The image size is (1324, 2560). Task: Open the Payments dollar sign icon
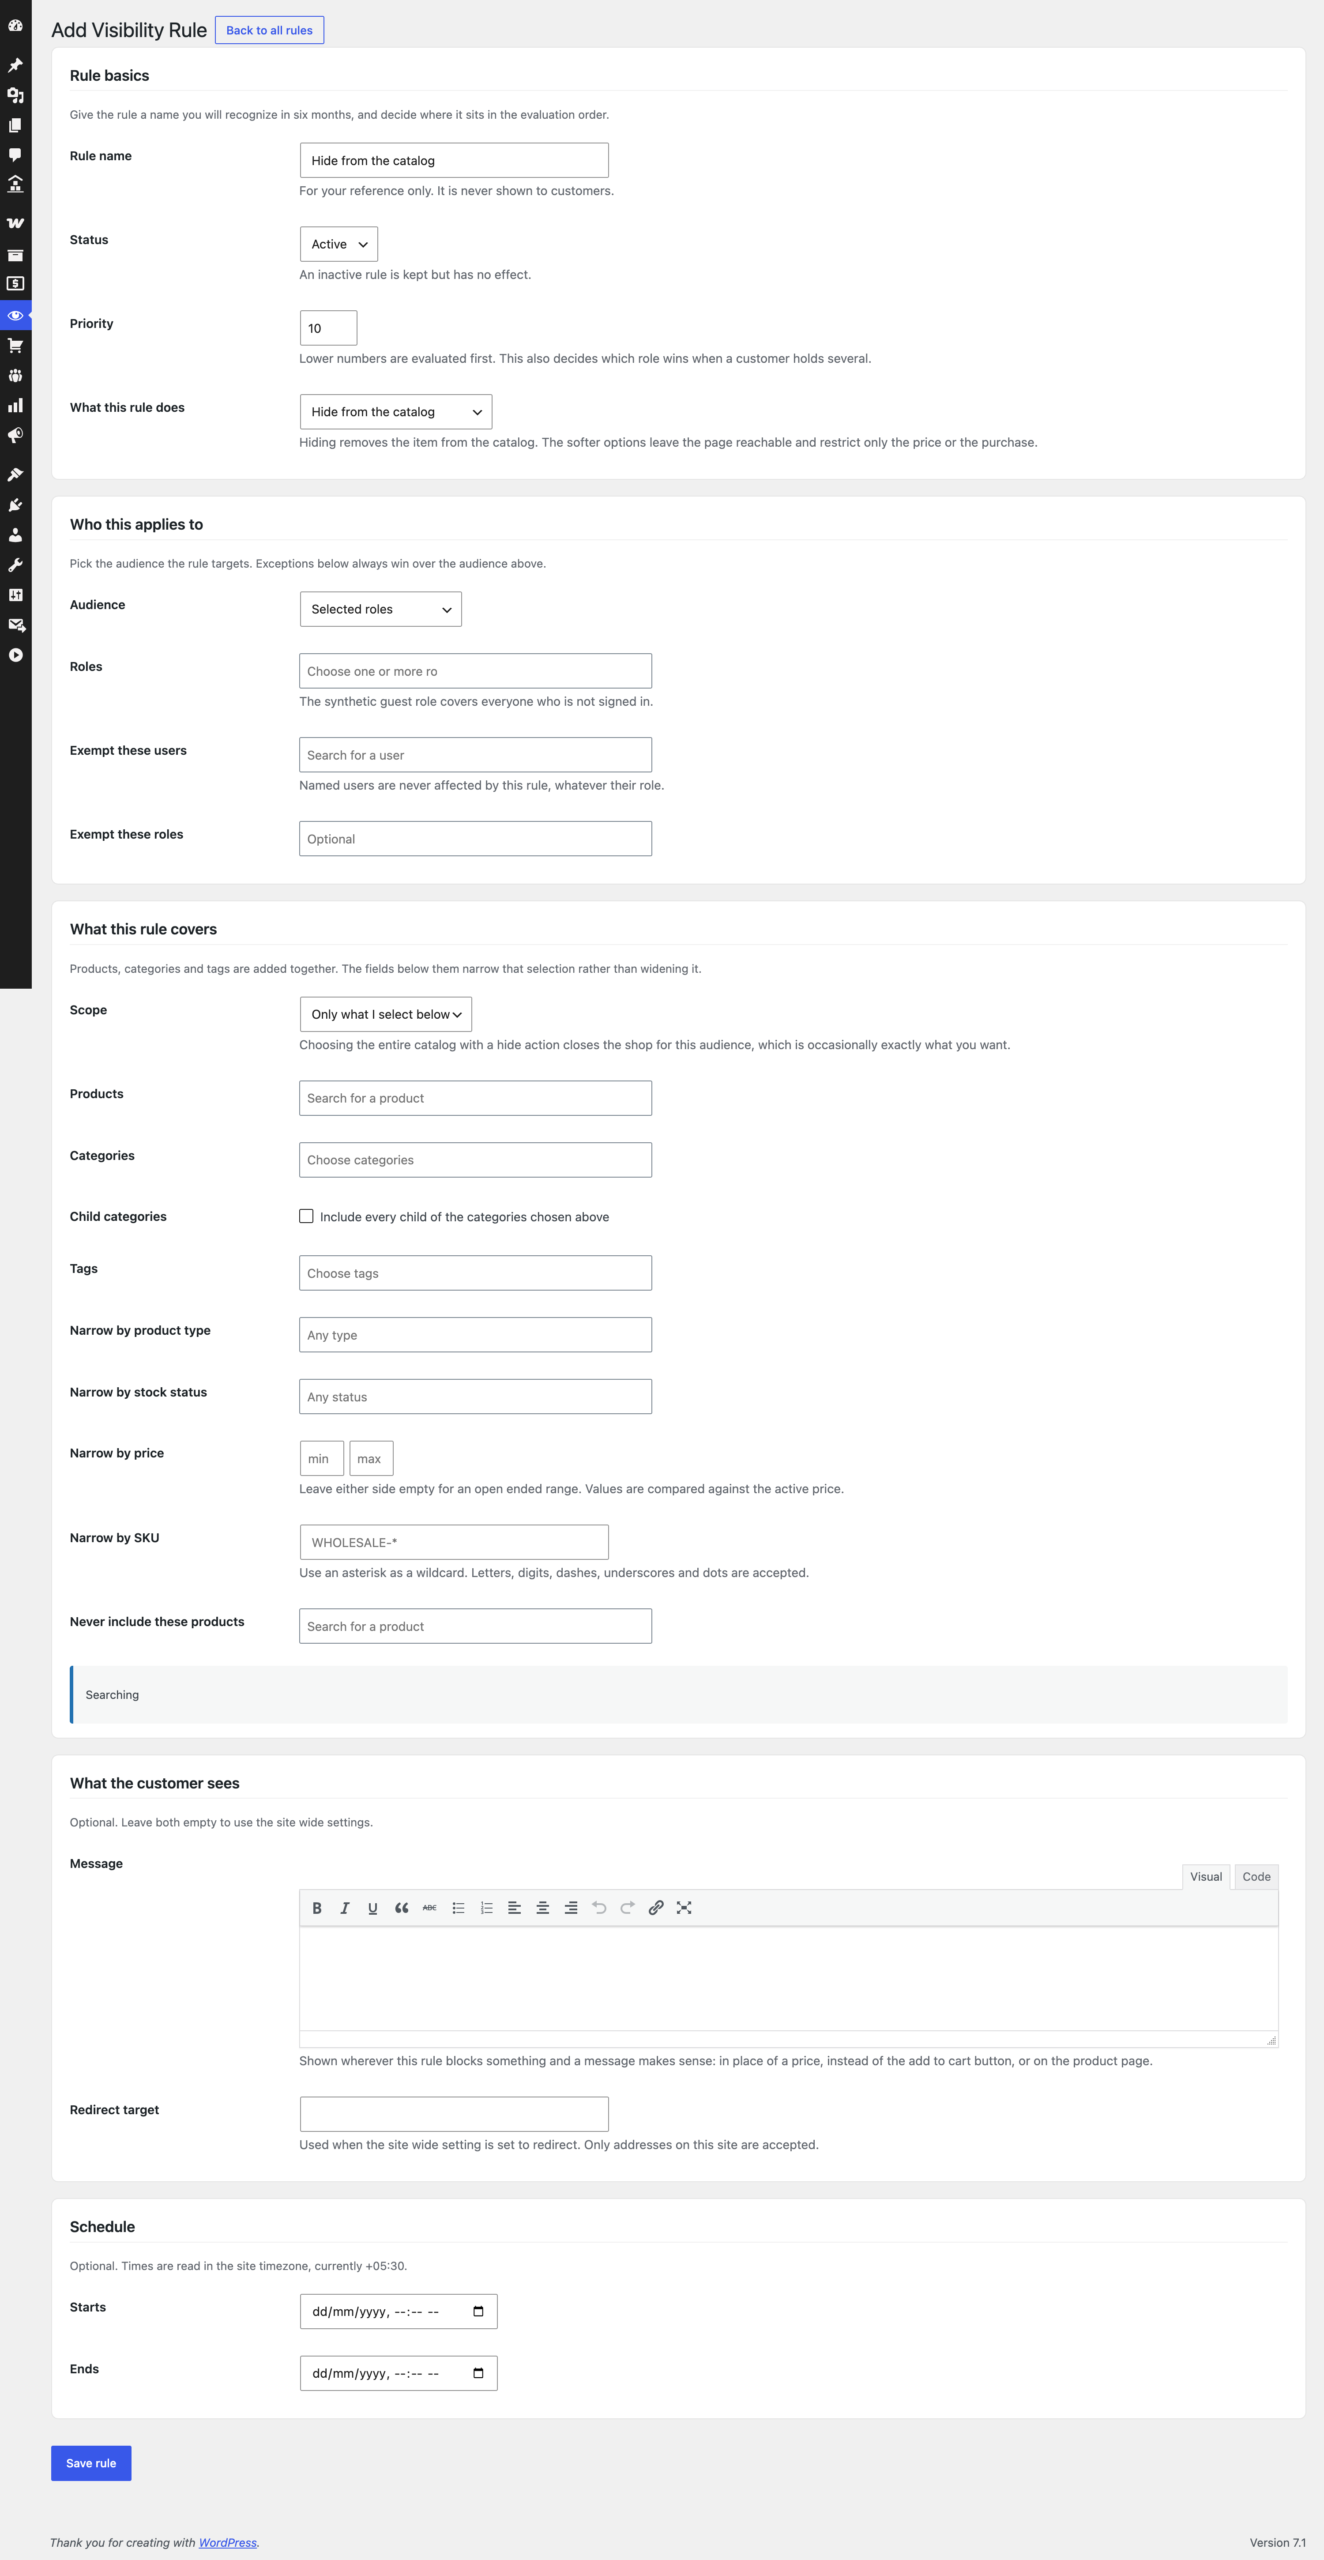[x=15, y=284]
